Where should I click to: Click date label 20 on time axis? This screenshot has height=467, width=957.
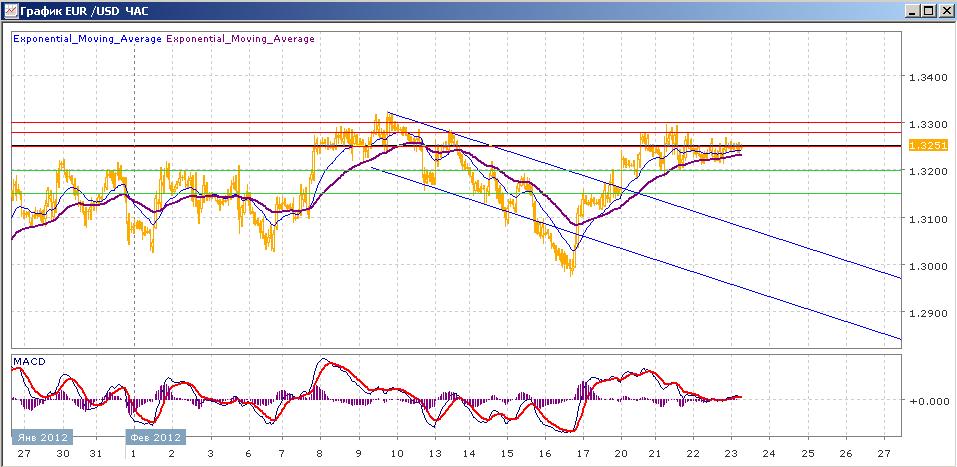click(x=621, y=455)
